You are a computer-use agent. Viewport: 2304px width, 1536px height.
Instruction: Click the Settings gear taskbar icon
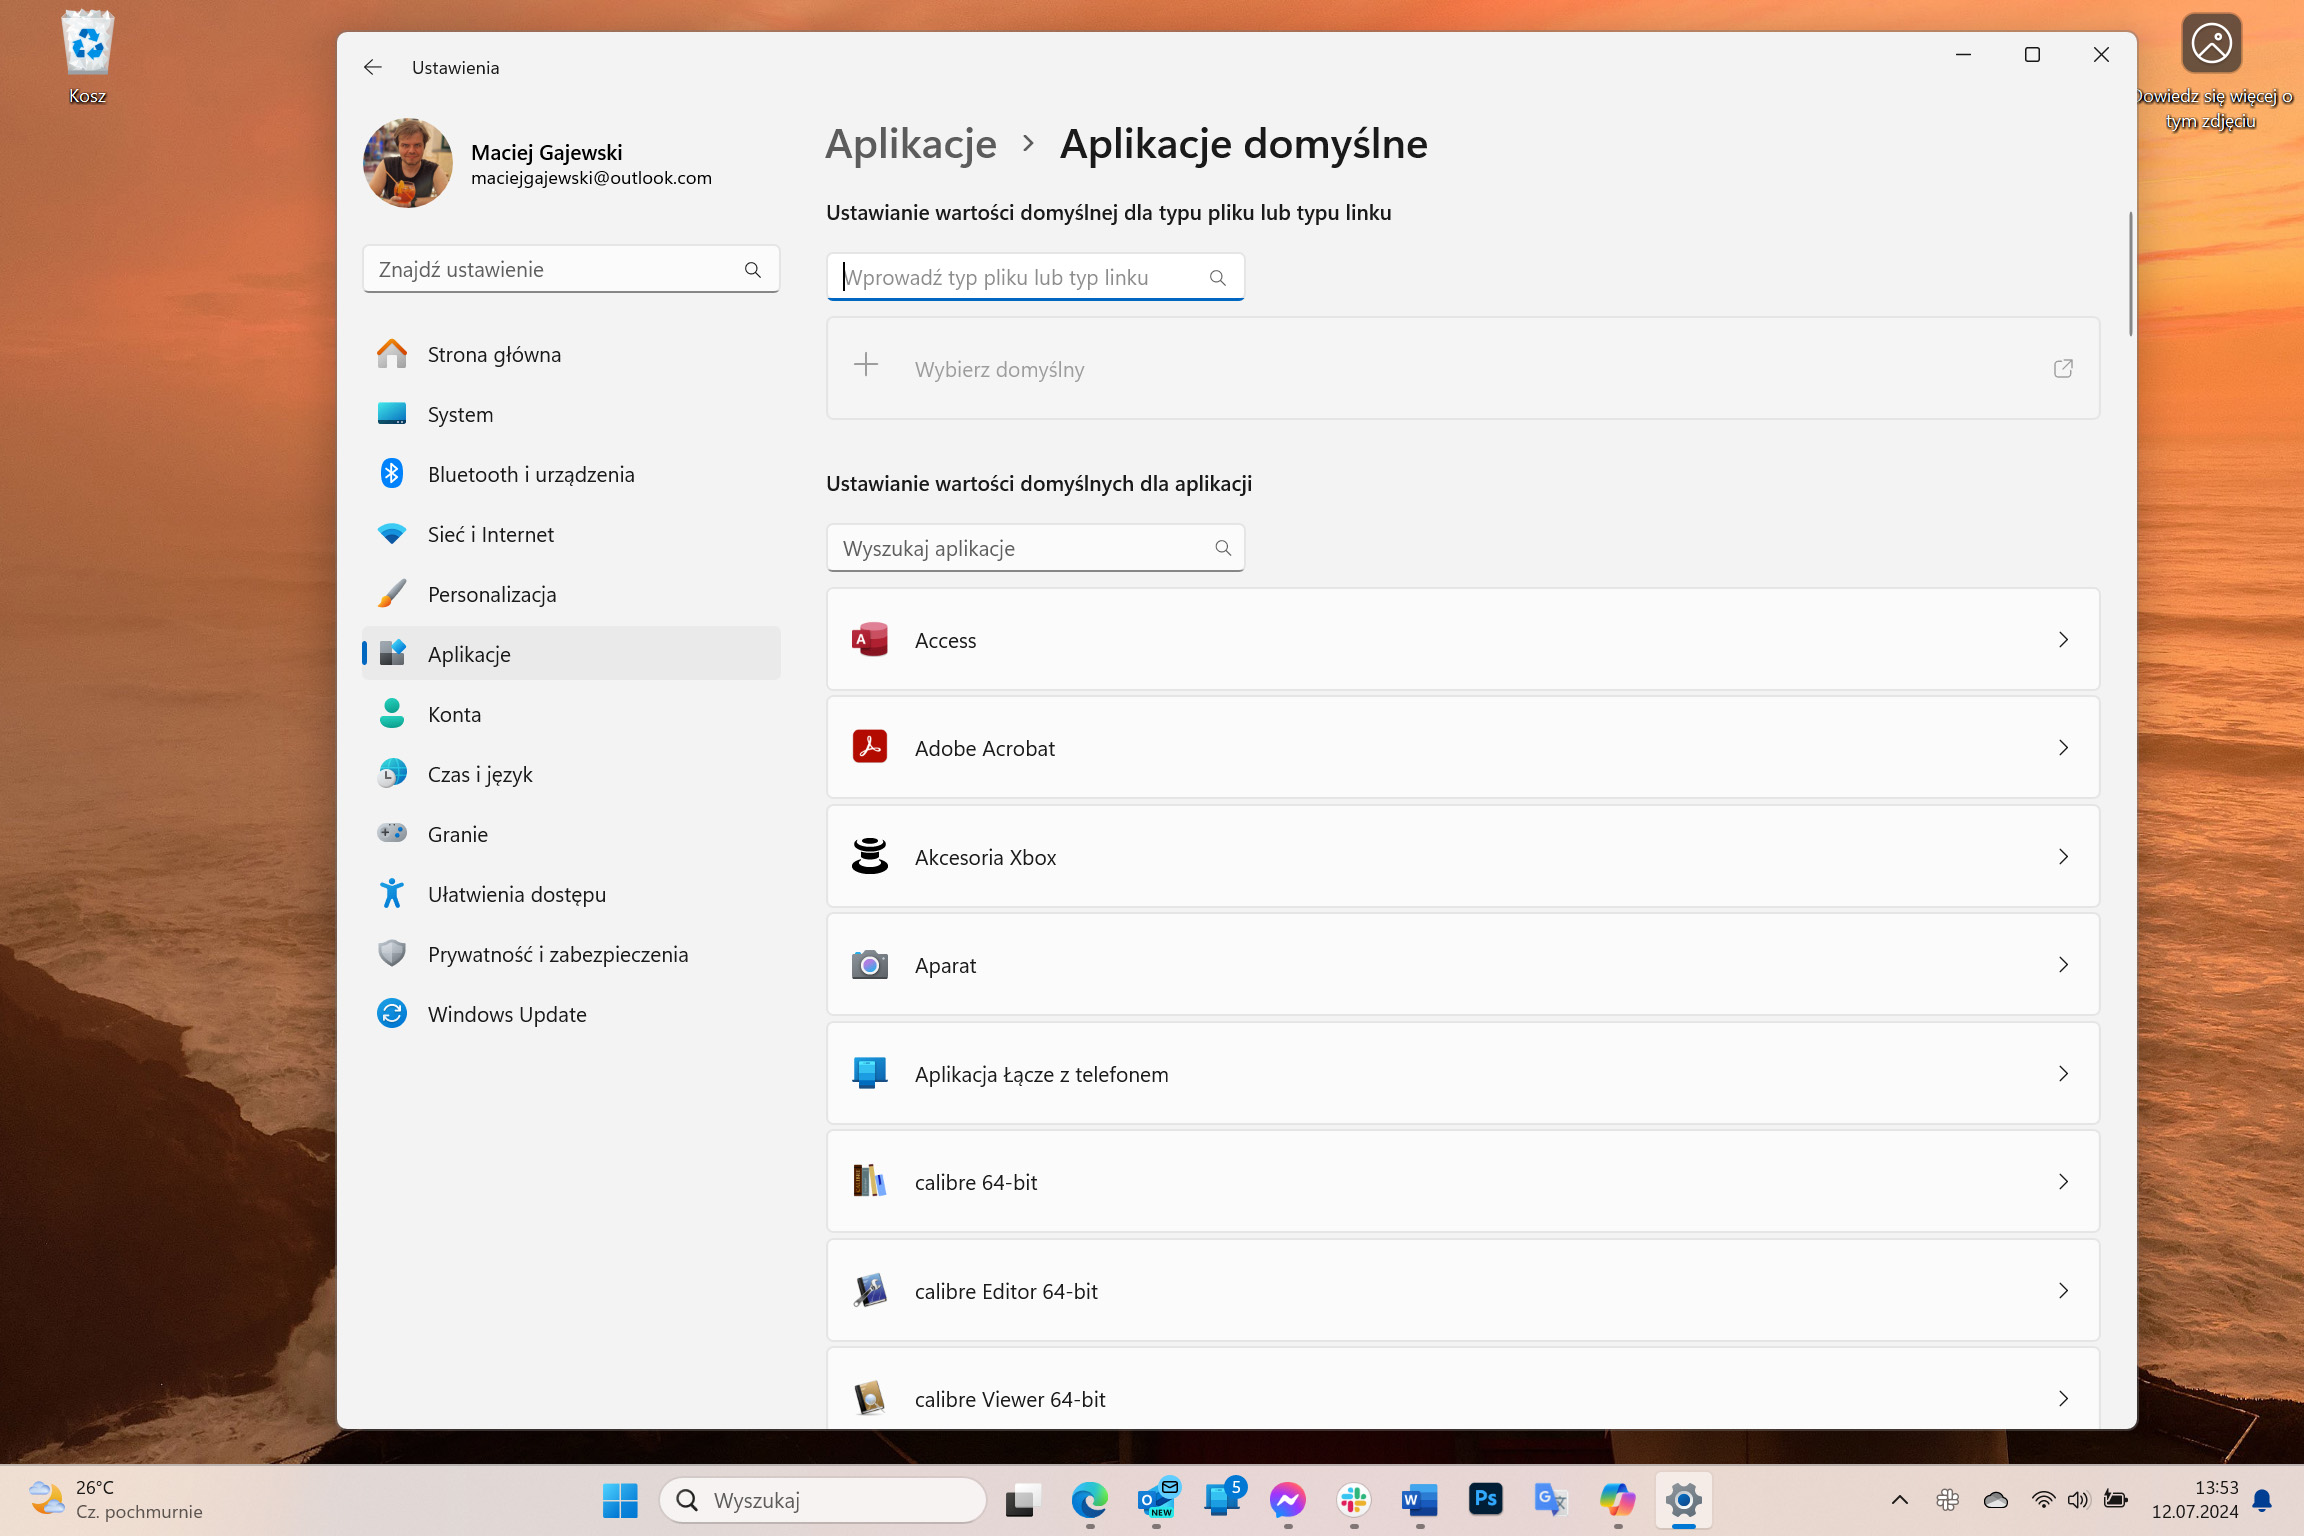1684,1500
